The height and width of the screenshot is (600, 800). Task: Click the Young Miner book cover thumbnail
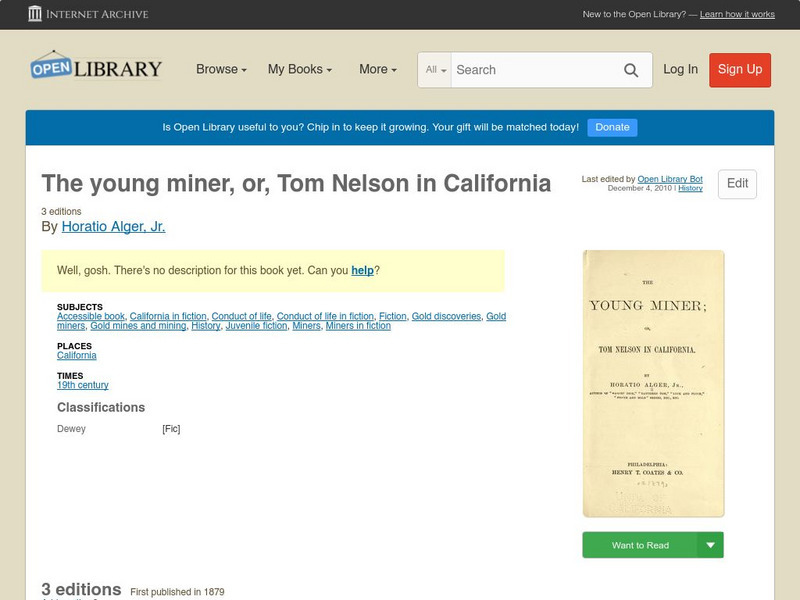point(653,384)
